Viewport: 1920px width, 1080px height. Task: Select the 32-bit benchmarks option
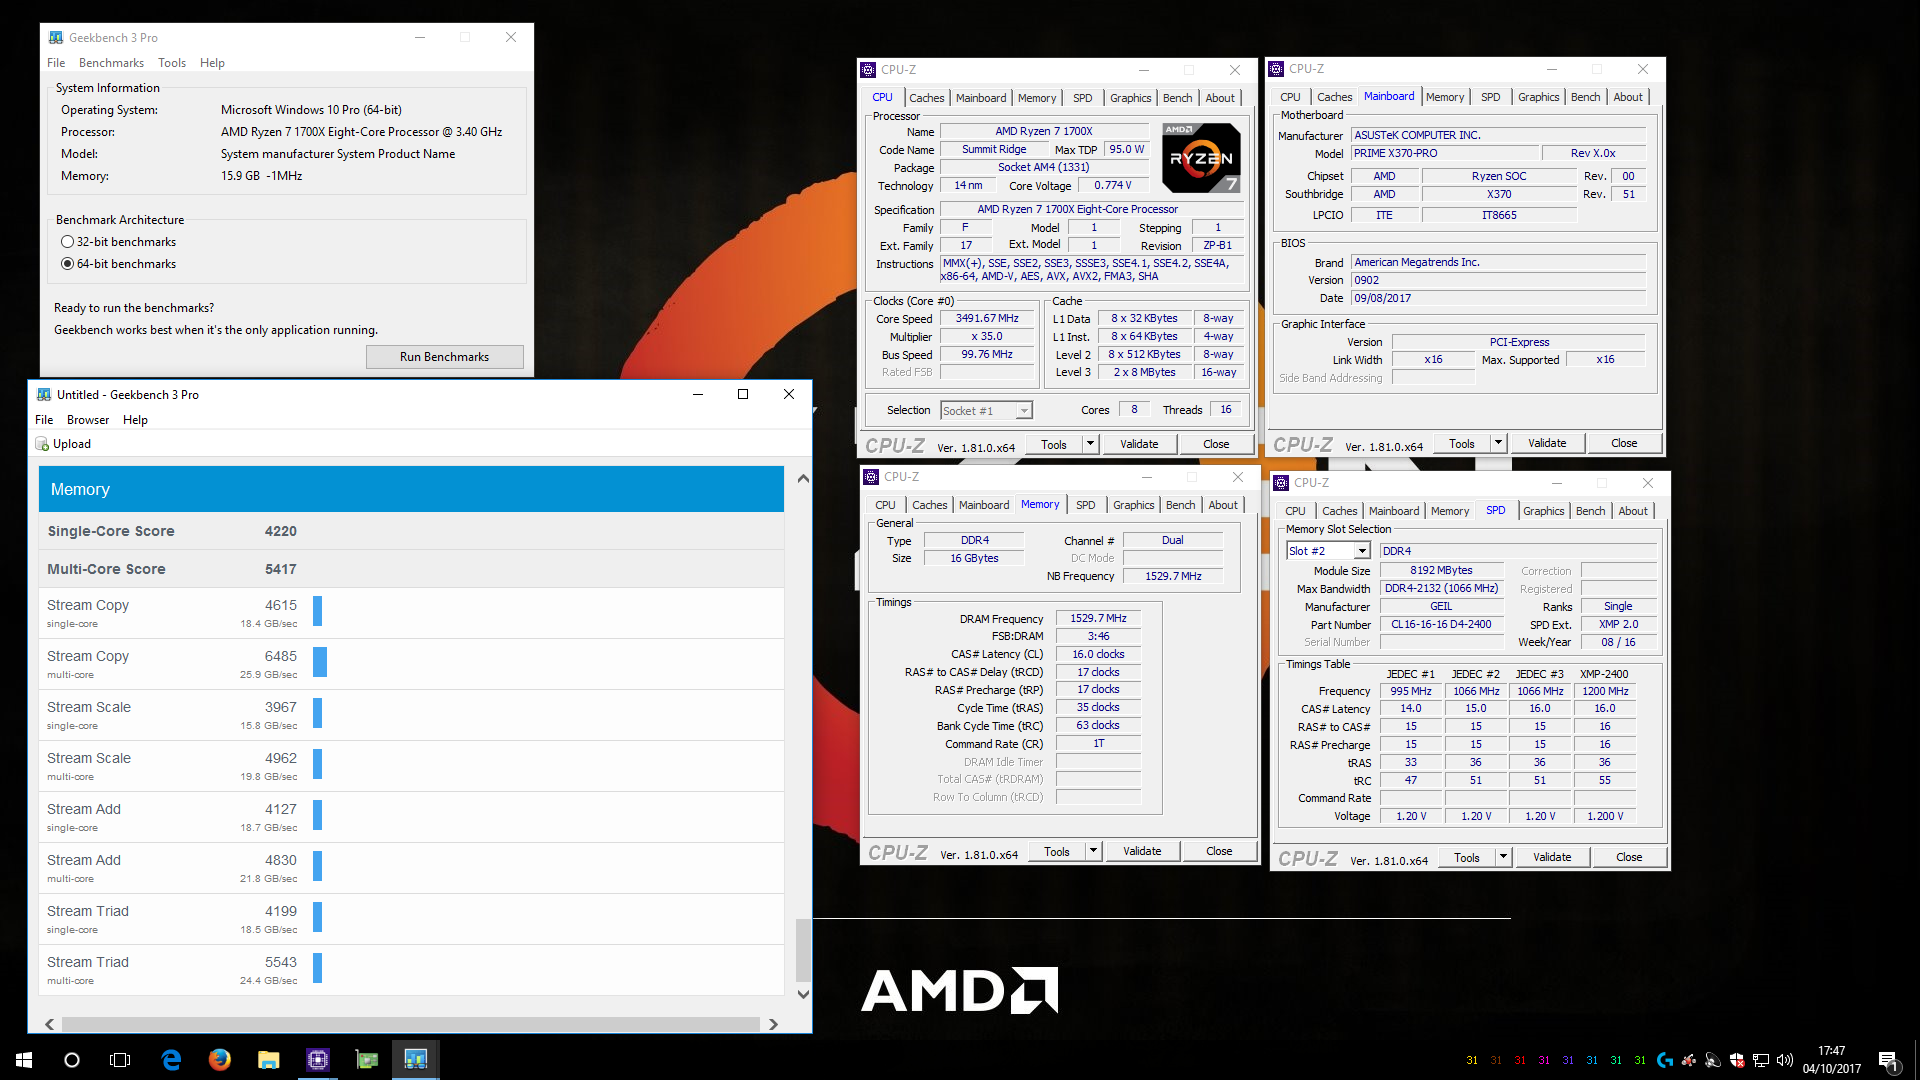(68, 242)
